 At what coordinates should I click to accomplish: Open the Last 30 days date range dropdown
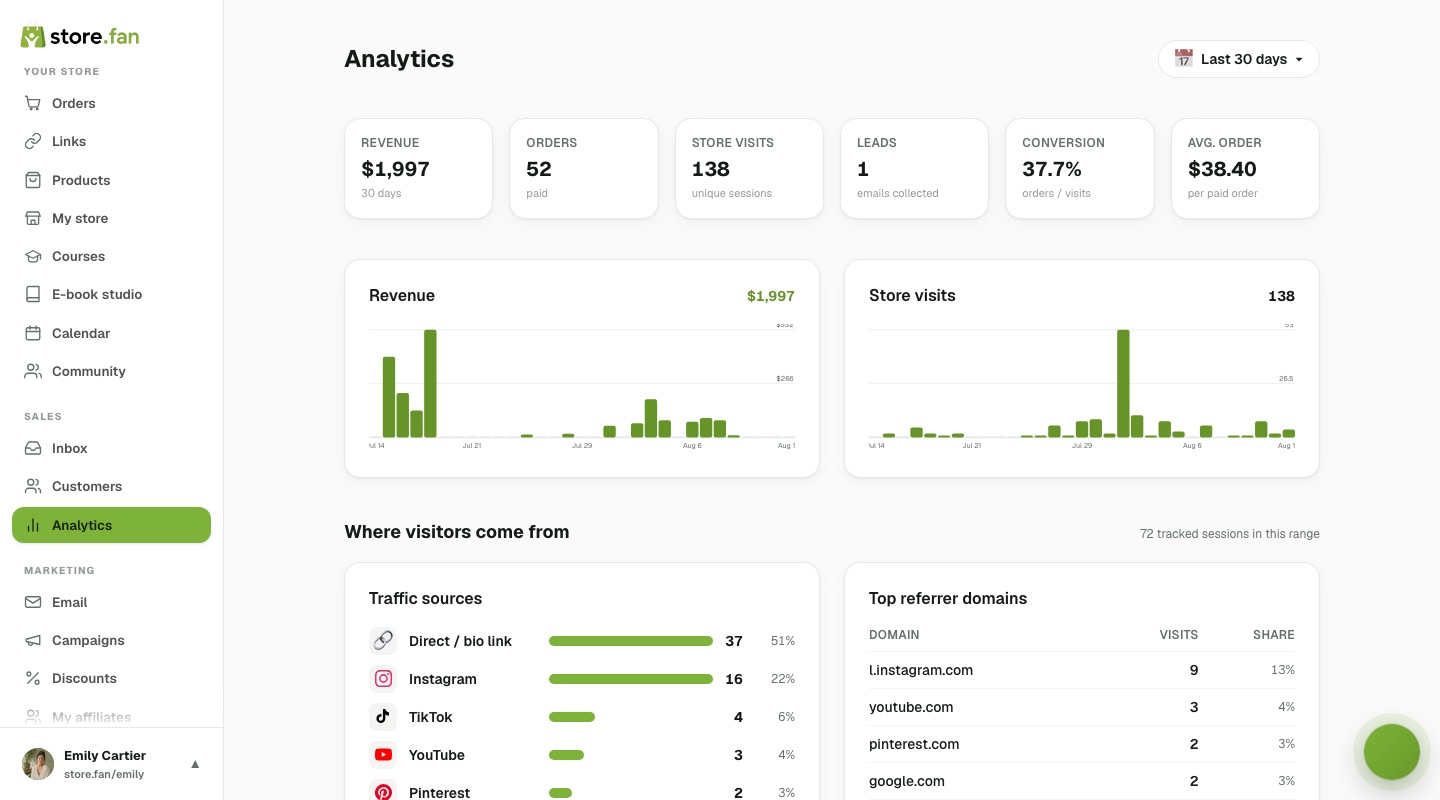(x=1239, y=59)
